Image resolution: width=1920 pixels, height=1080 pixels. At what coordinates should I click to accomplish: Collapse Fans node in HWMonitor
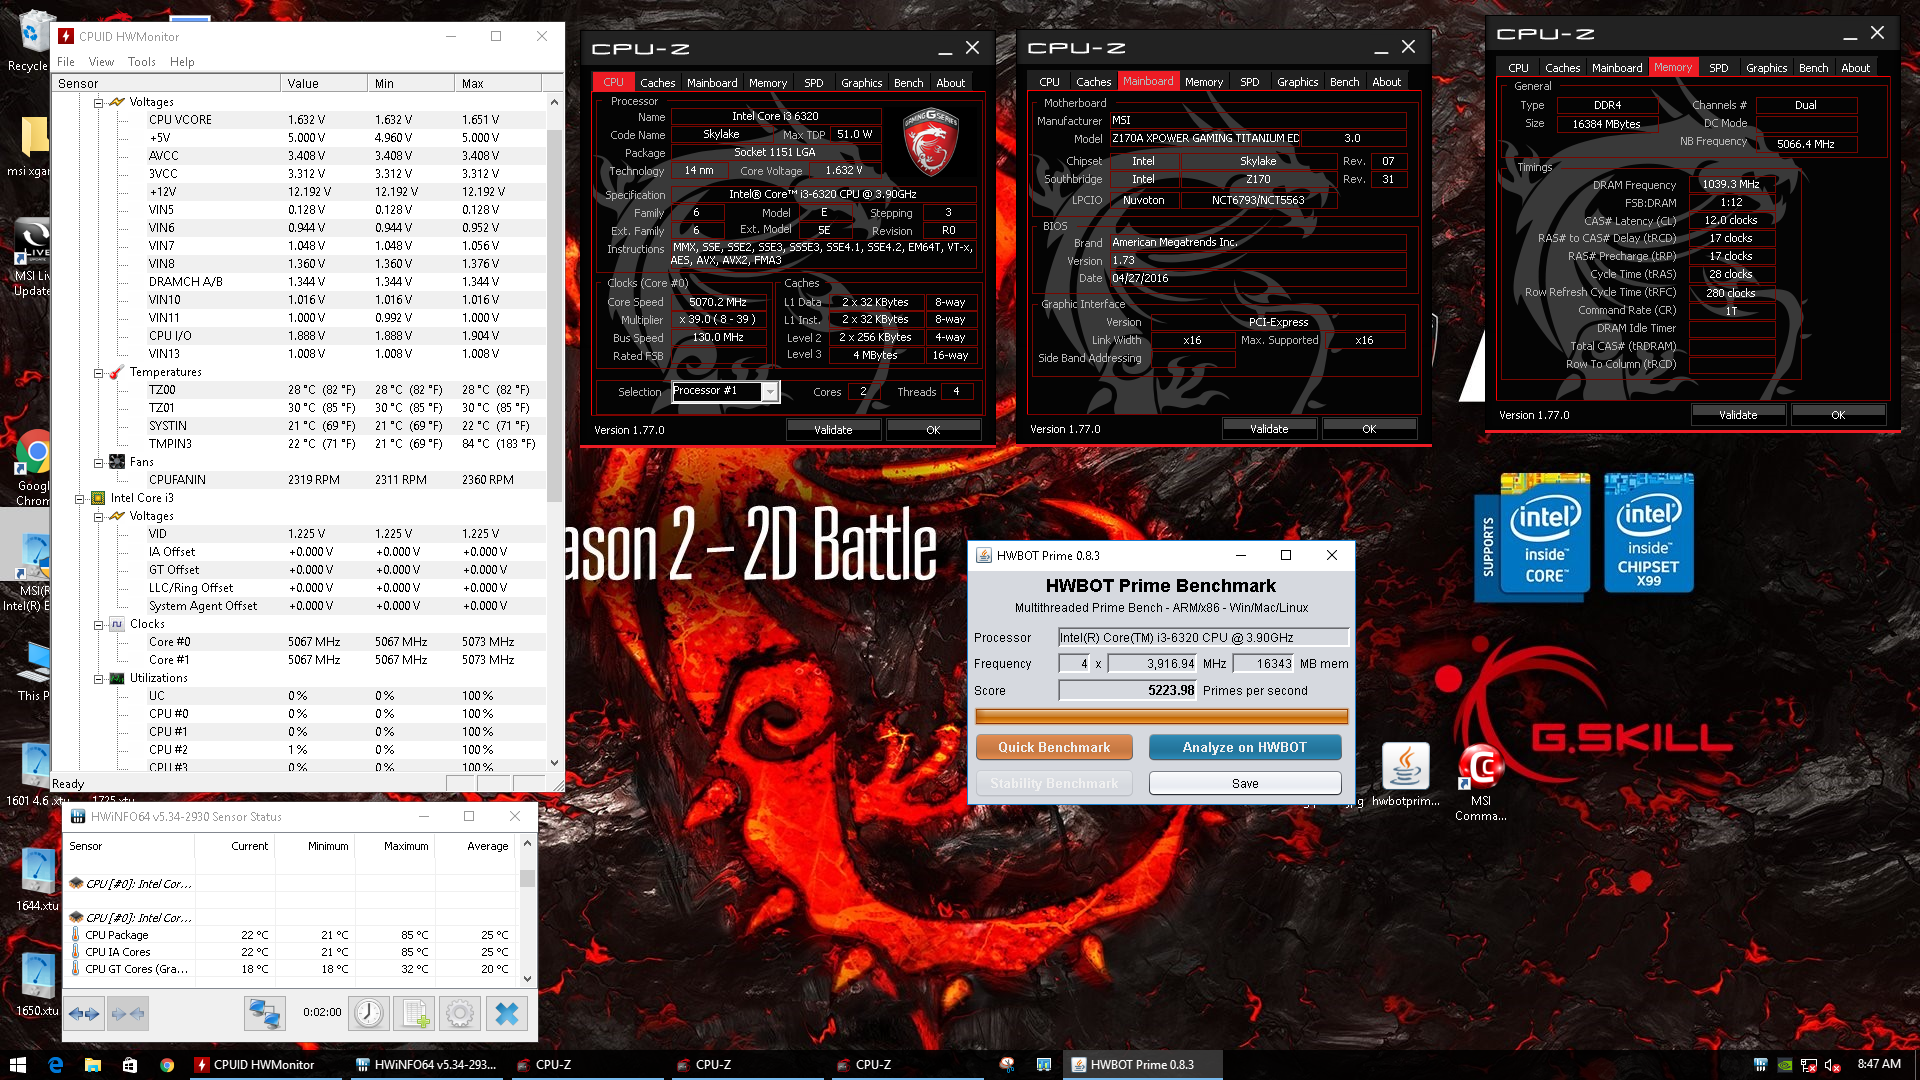click(99, 463)
